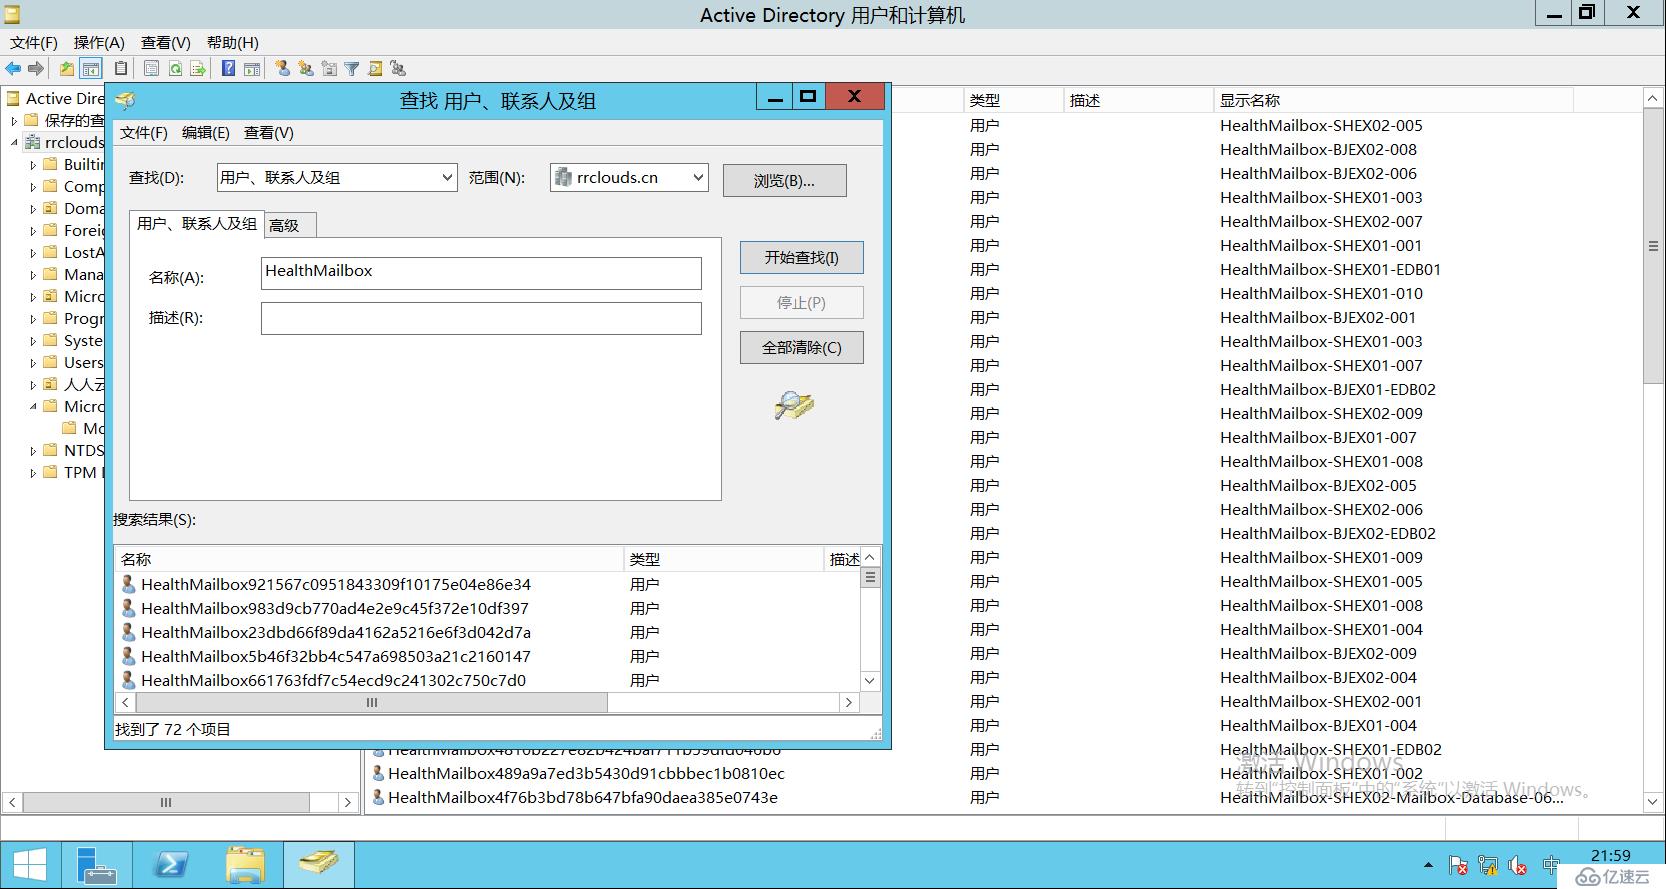Open the main window 帮助(H) menu
Image resolution: width=1666 pixels, height=889 pixels.
[232, 42]
